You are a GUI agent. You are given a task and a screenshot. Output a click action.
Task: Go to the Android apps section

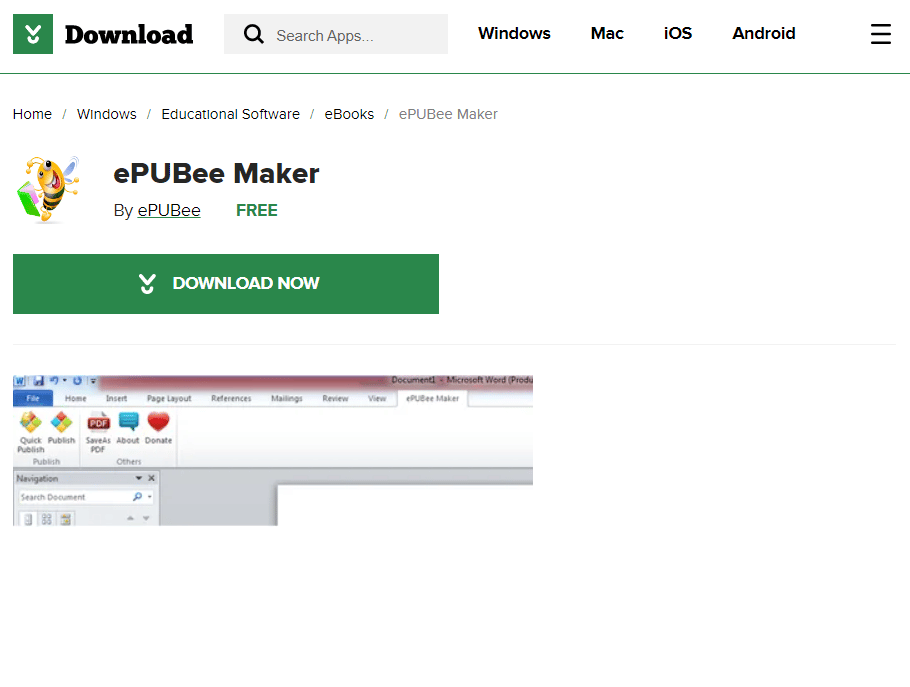pyautogui.click(x=764, y=34)
